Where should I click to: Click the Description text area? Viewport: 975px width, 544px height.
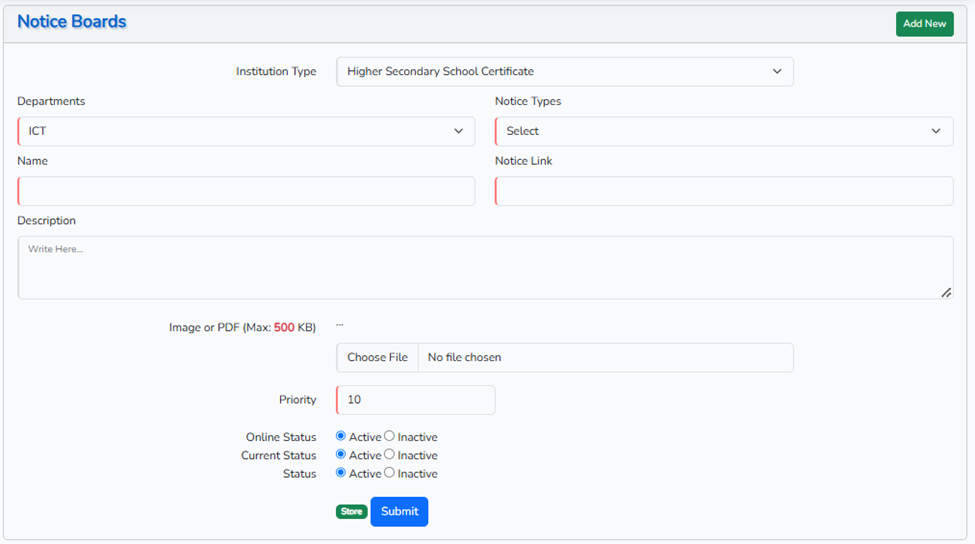485,267
